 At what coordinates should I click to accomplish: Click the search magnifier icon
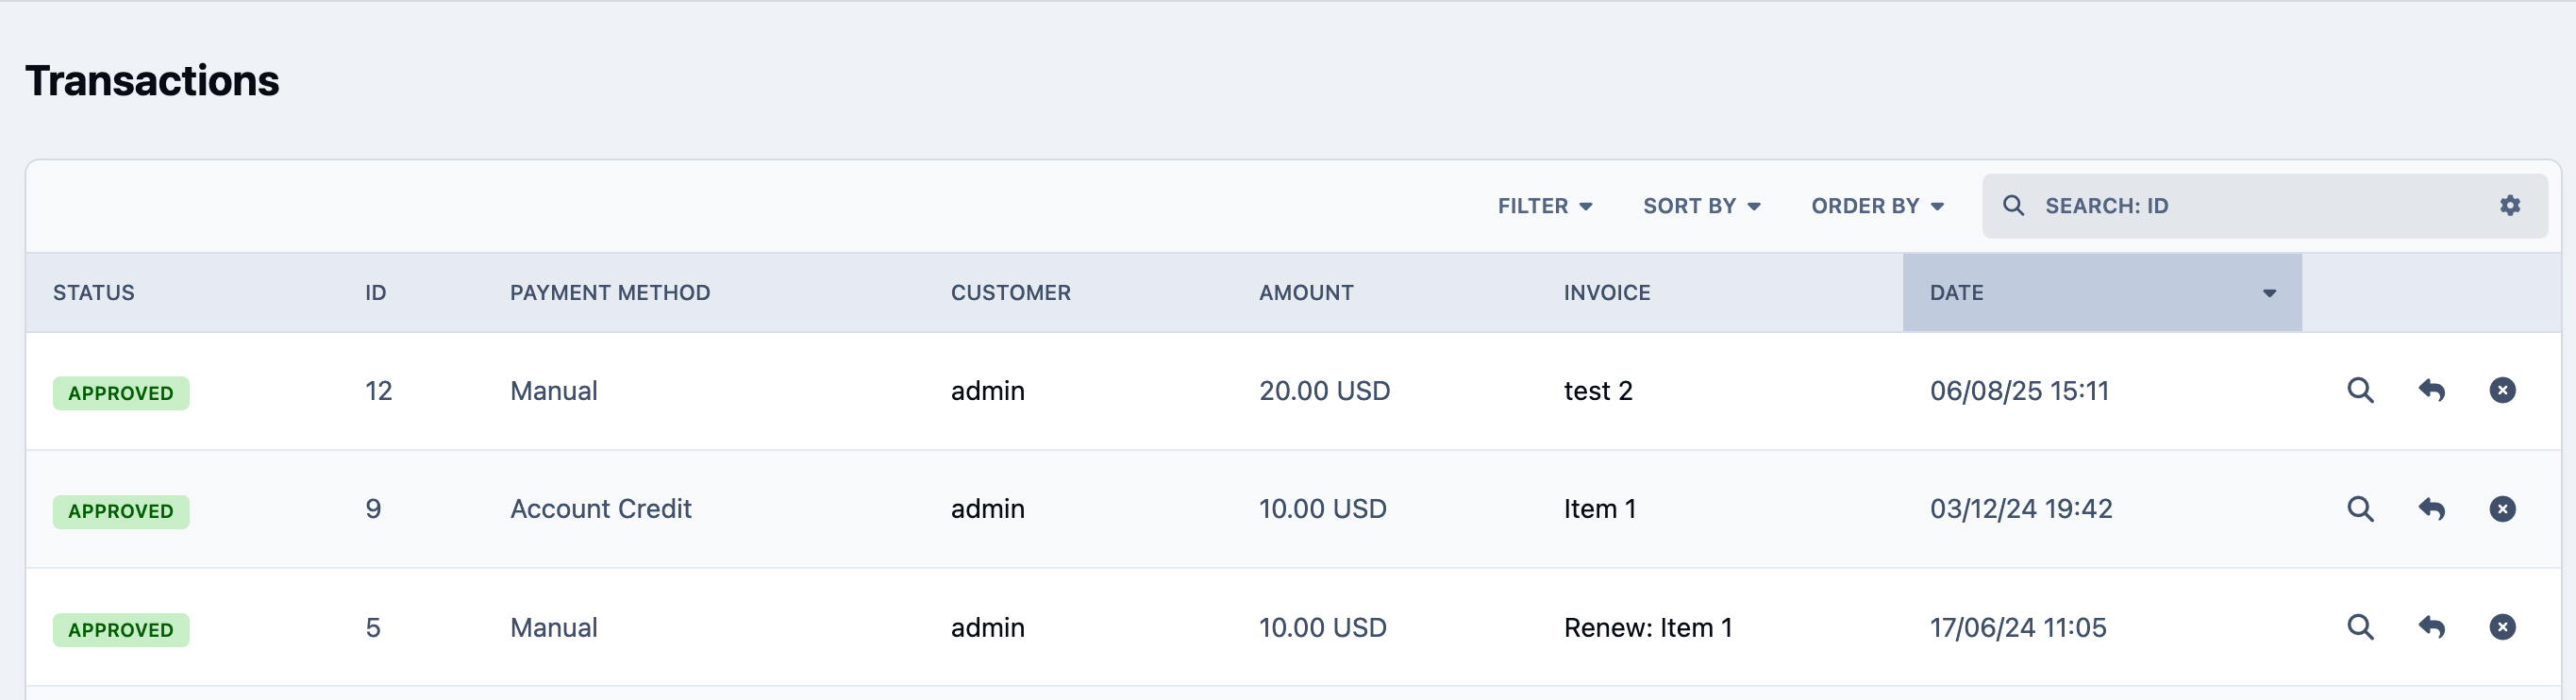(x=2013, y=205)
